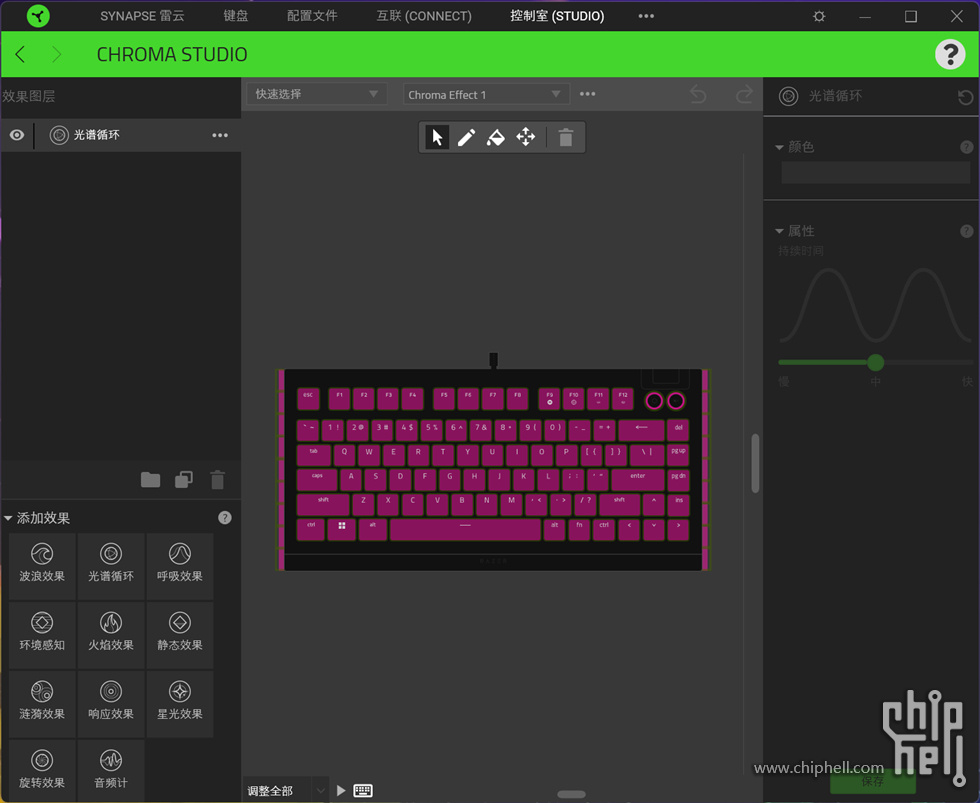Screen dimensions: 980x803
Task: Select the arrow selection tool
Action: click(x=437, y=137)
